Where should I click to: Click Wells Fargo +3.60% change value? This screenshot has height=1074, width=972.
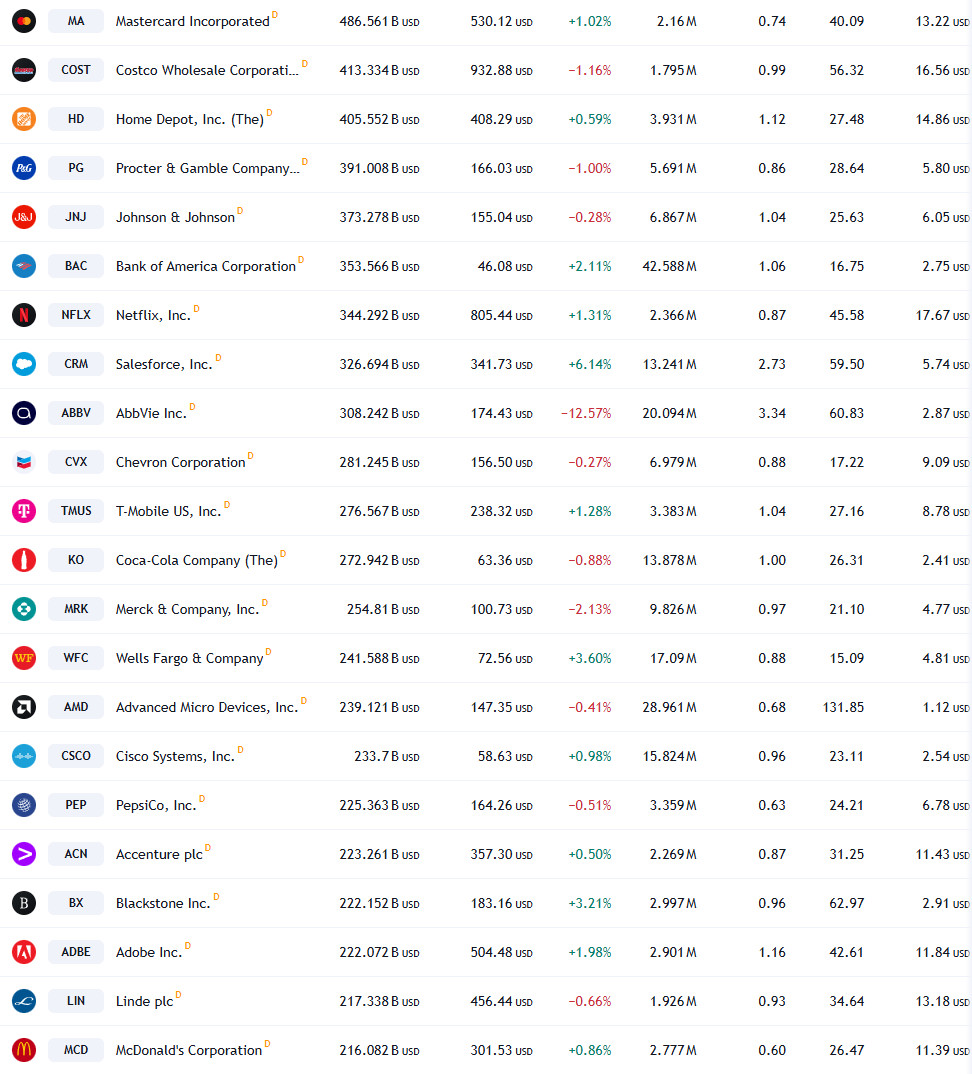(590, 659)
